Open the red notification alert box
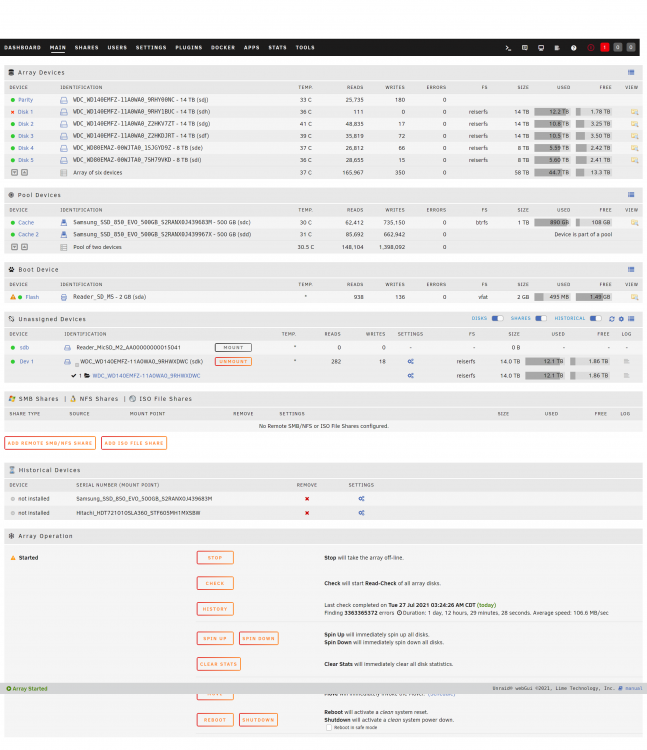Image resolution: width=647 pixels, height=750 pixels. click(604, 47)
